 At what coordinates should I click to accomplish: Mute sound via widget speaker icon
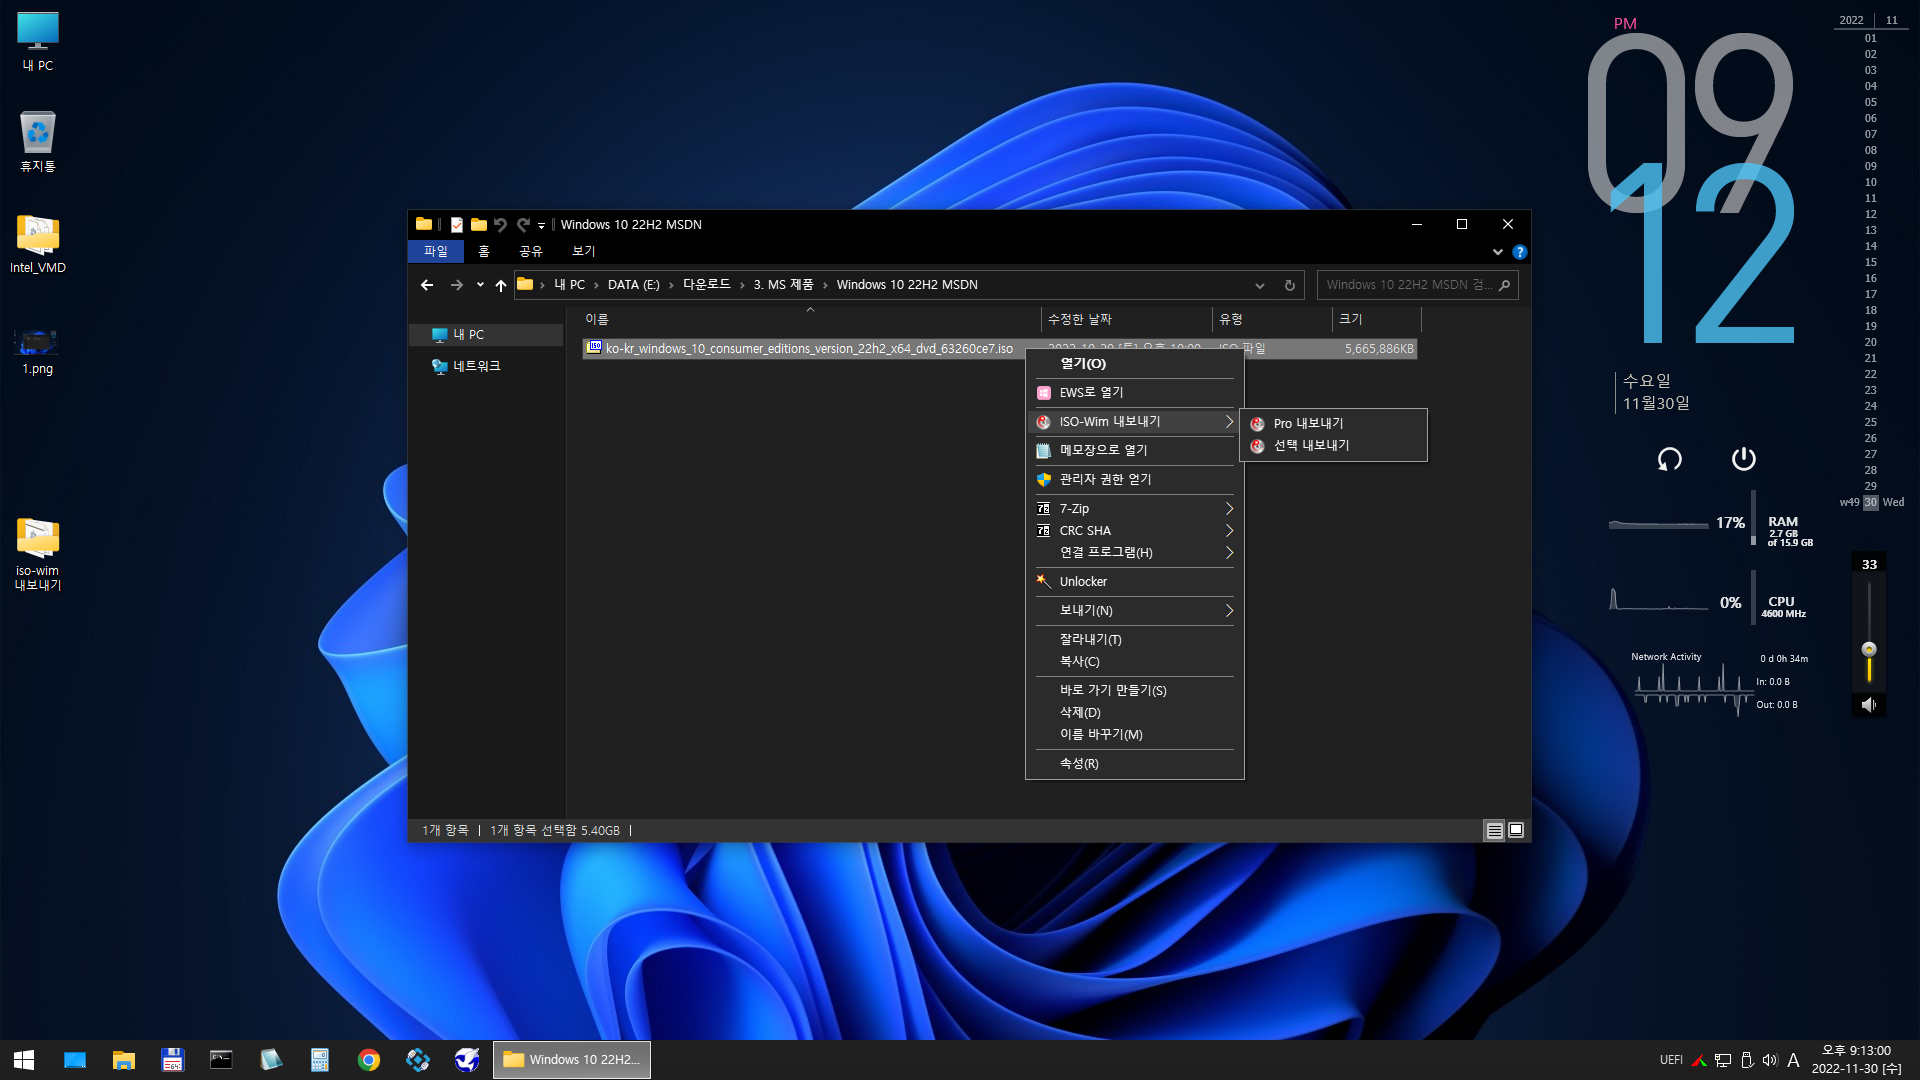(1868, 705)
